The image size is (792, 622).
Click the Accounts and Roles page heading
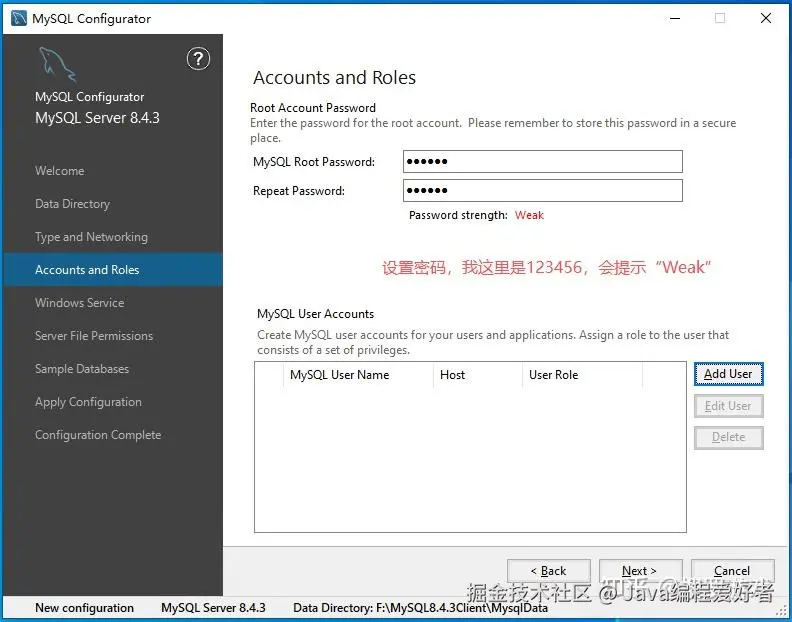(334, 78)
